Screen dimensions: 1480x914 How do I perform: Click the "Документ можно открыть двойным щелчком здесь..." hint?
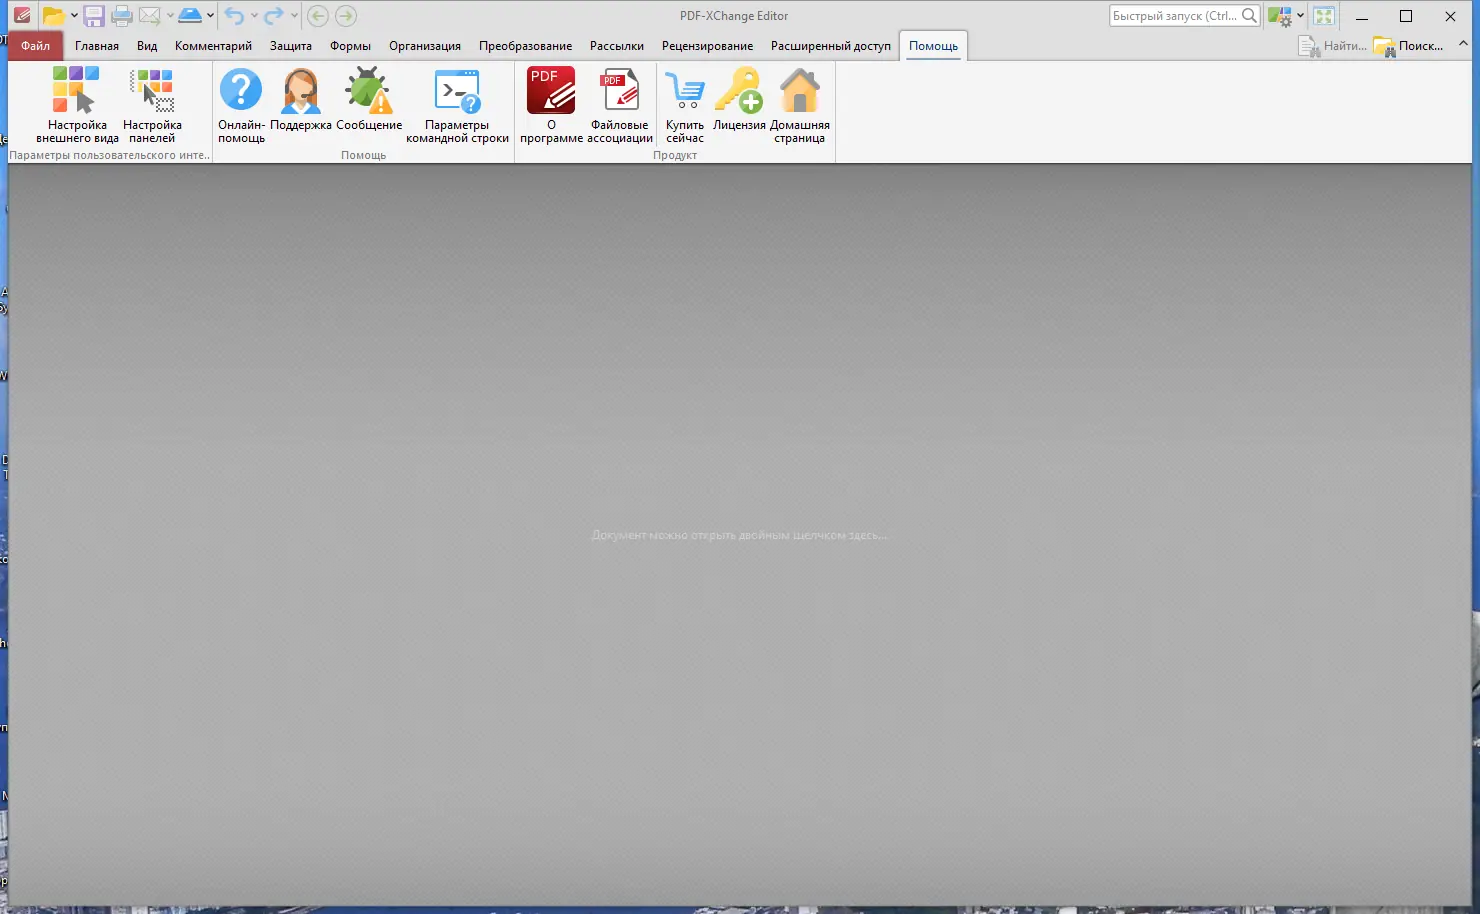point(739,535)
